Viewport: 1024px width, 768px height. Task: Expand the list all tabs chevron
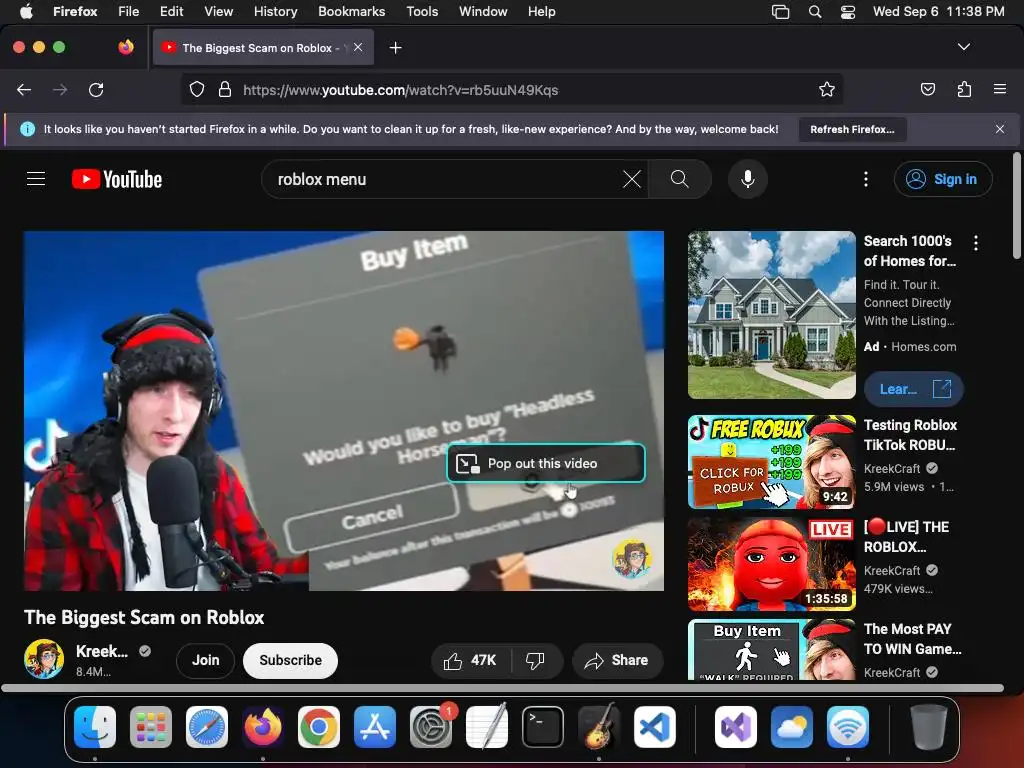pos(964,47)
